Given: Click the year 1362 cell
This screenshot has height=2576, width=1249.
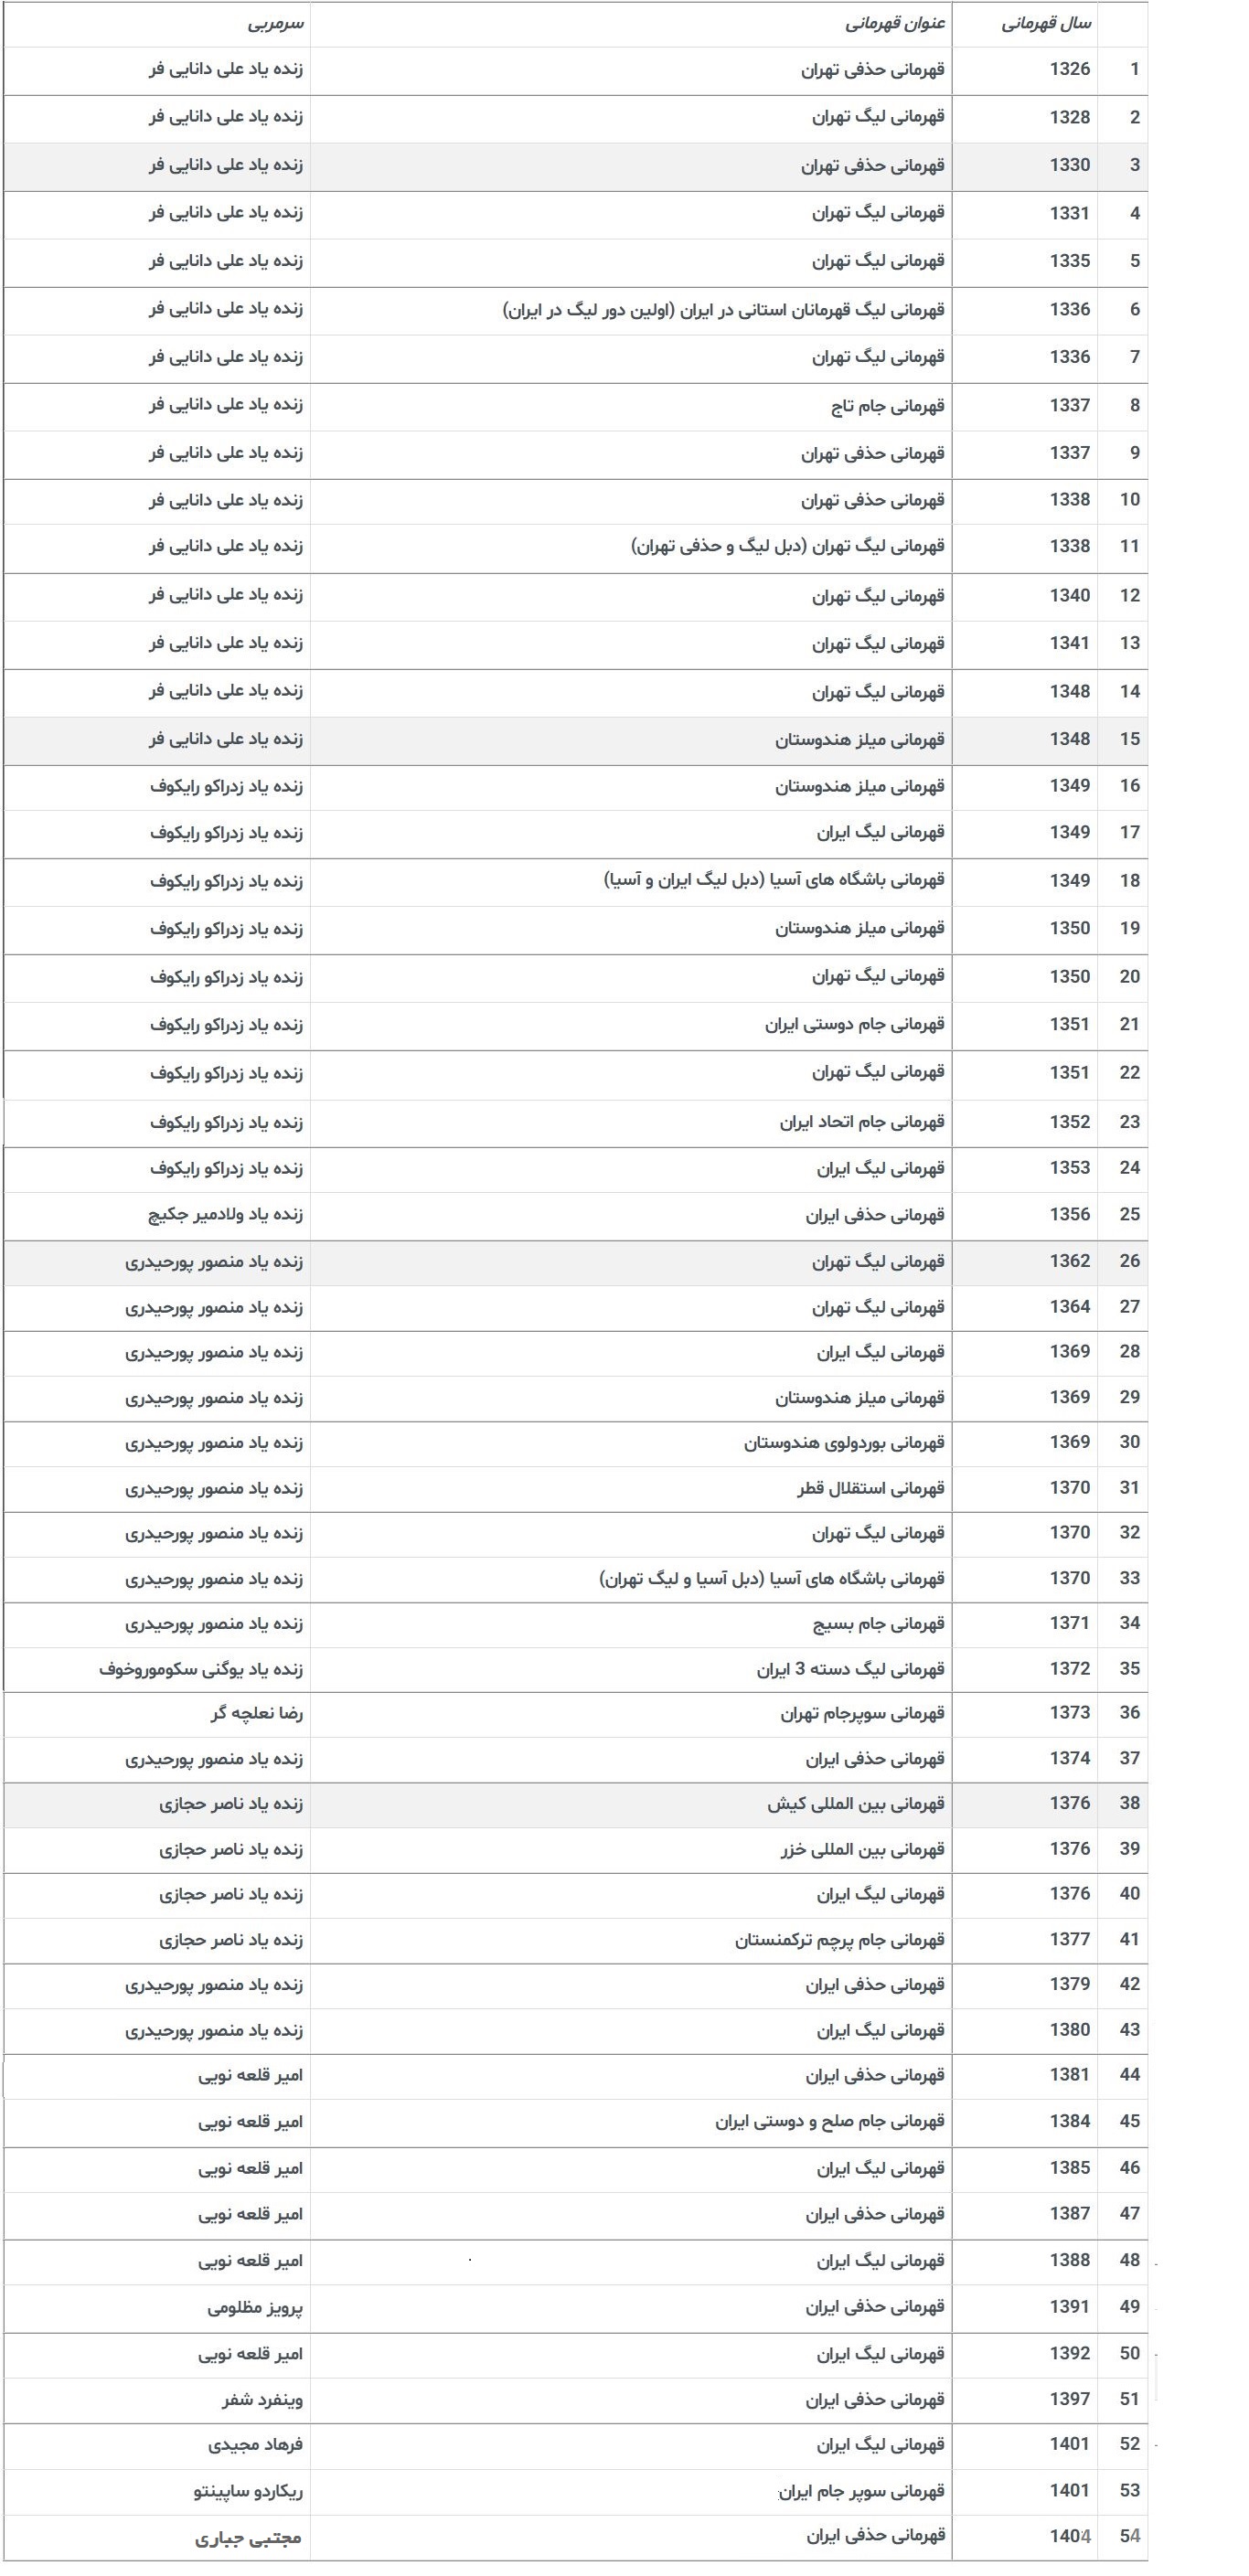Looking at the screenshot, I should (x=1069, y=1261).
